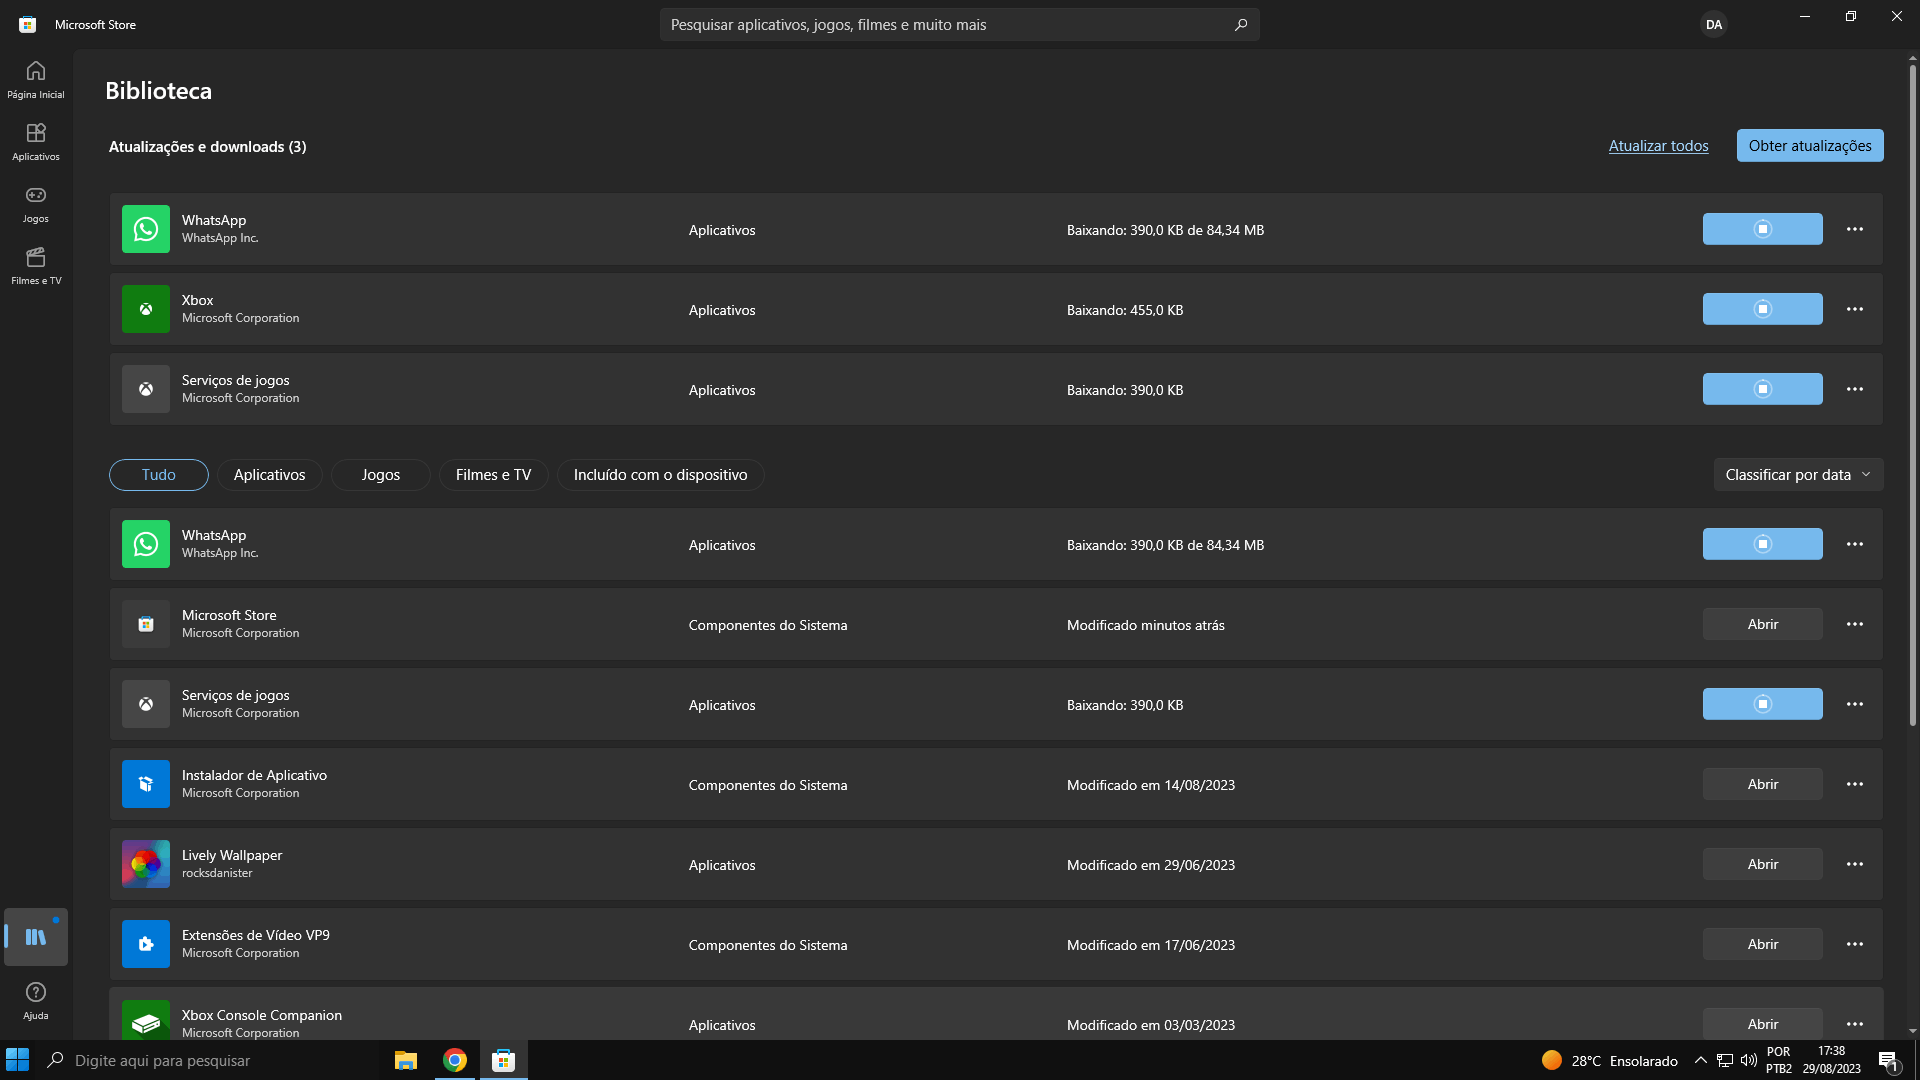Open File Explorer from the taskbar
This screenshot has width=1920, height=1080.
pyautogui.click(x=405, y=1060)
